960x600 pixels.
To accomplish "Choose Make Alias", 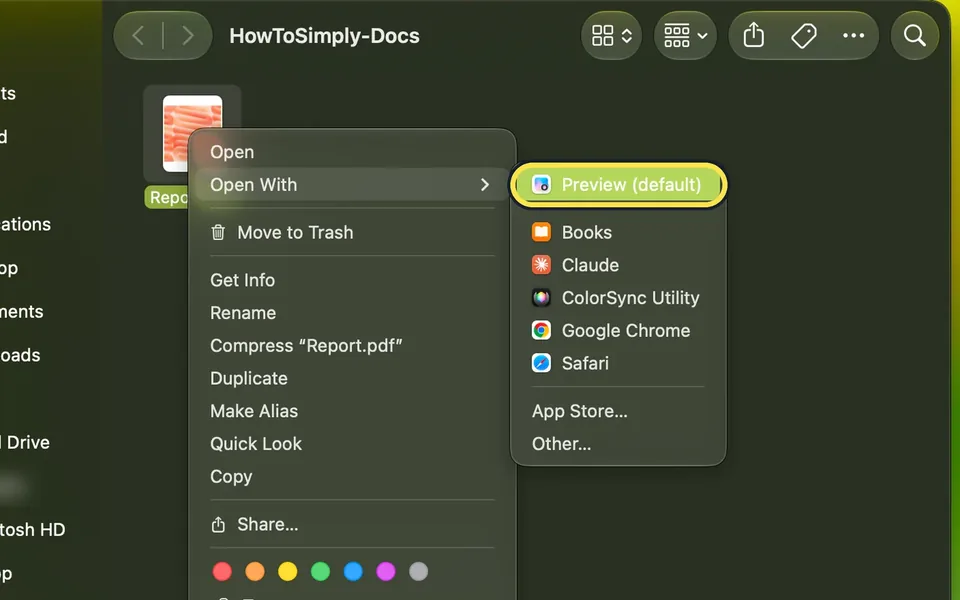I will click(x=352, y=411).
